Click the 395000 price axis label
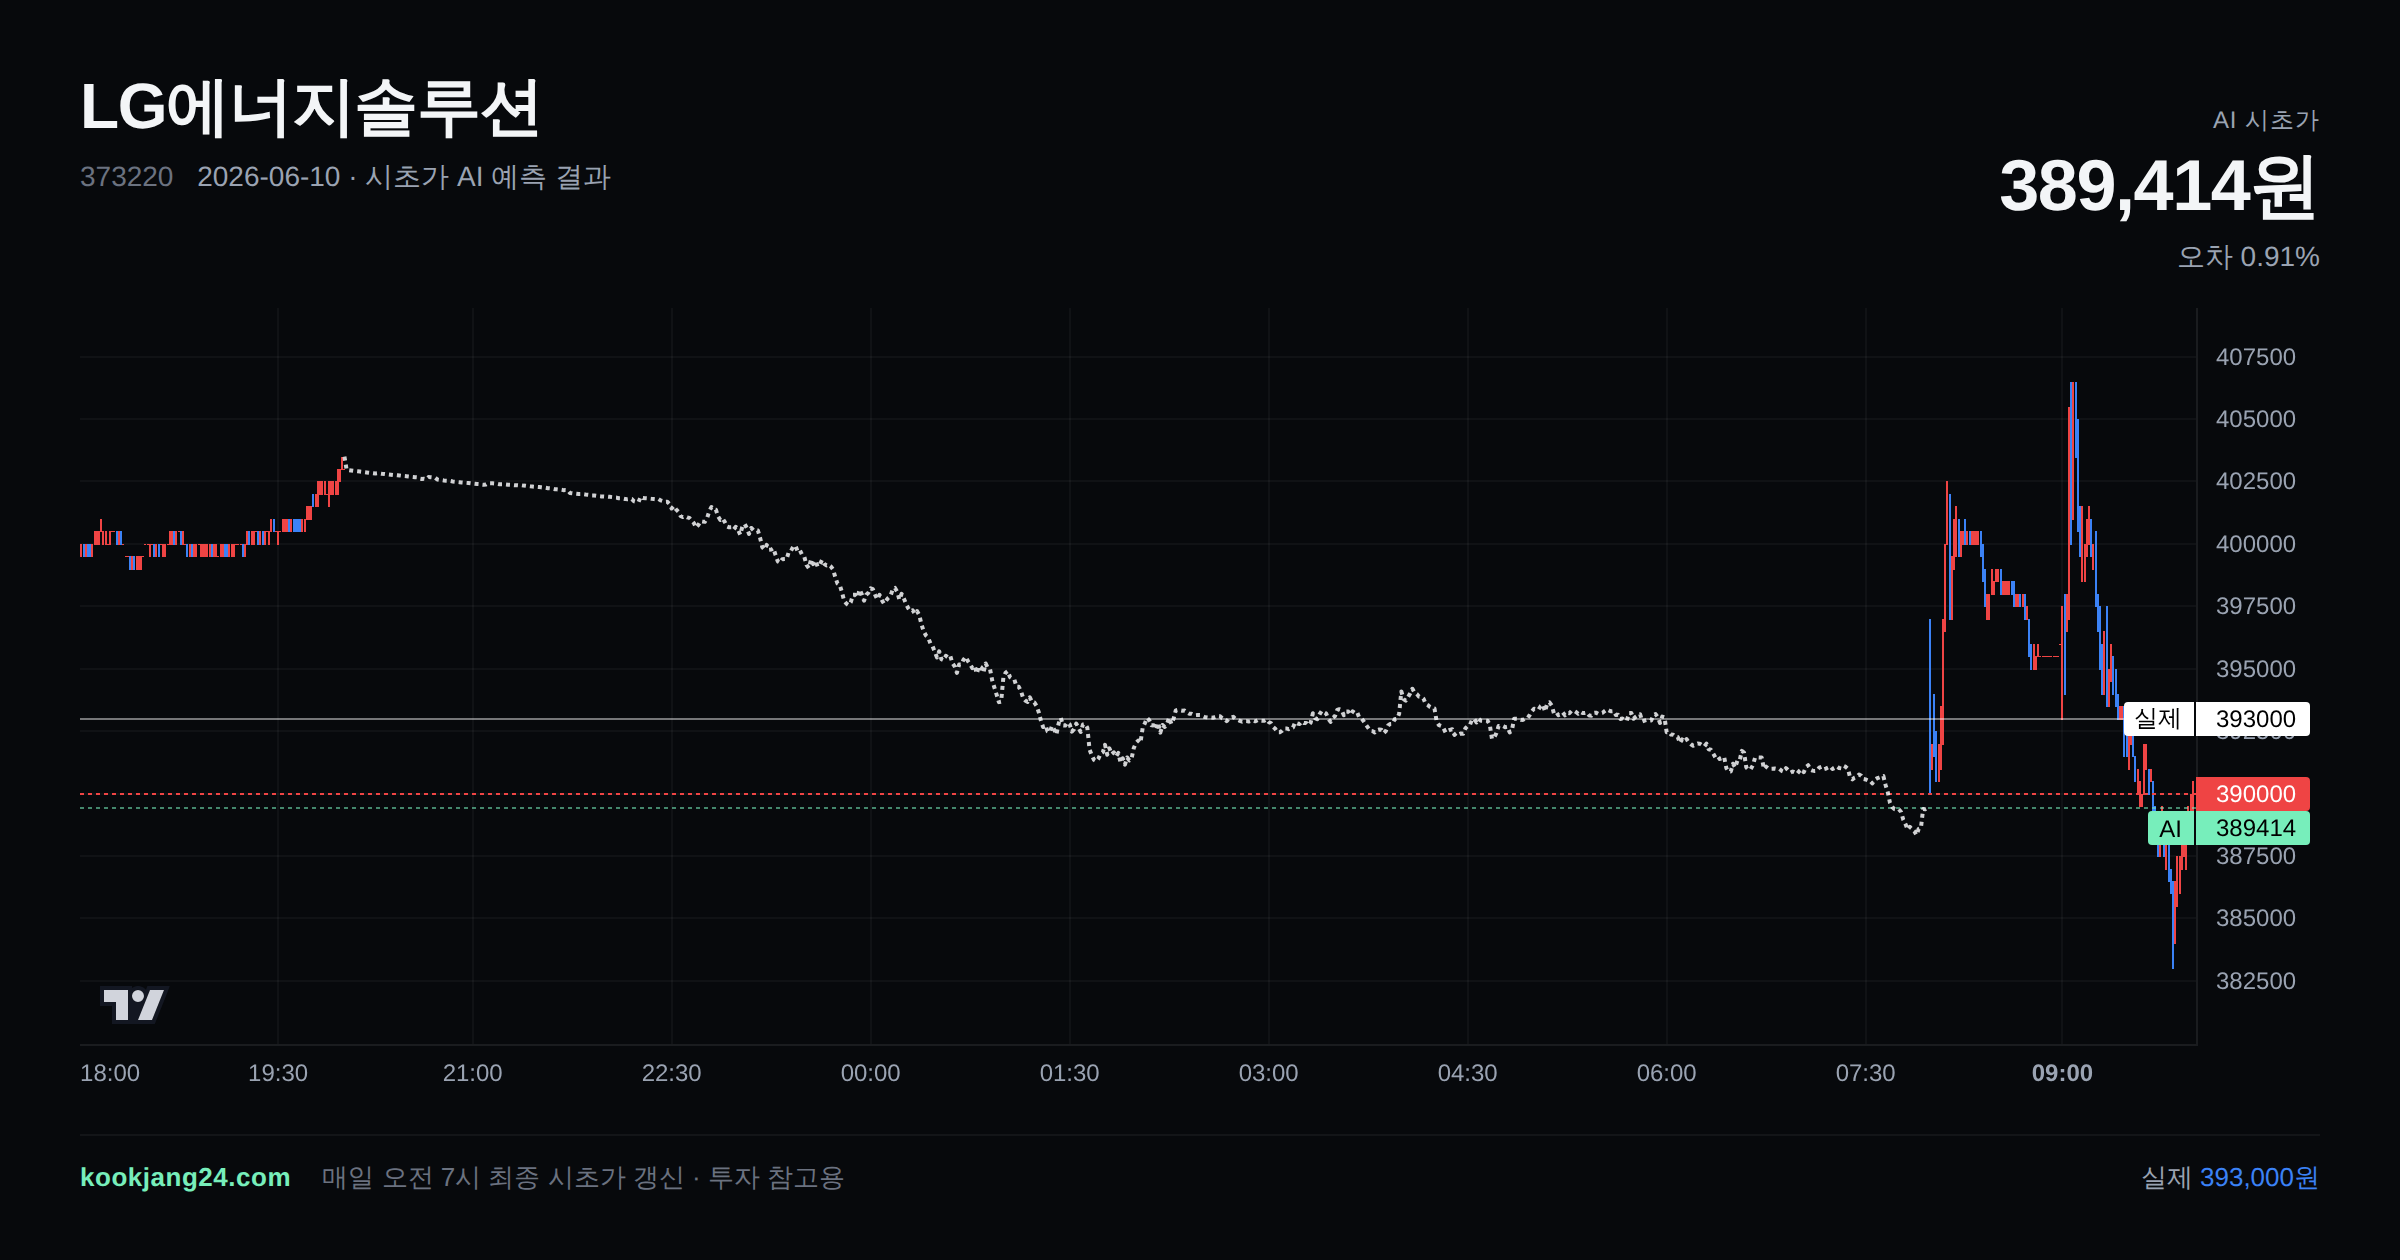The image size is (2400, 1260). point(2255,669)
